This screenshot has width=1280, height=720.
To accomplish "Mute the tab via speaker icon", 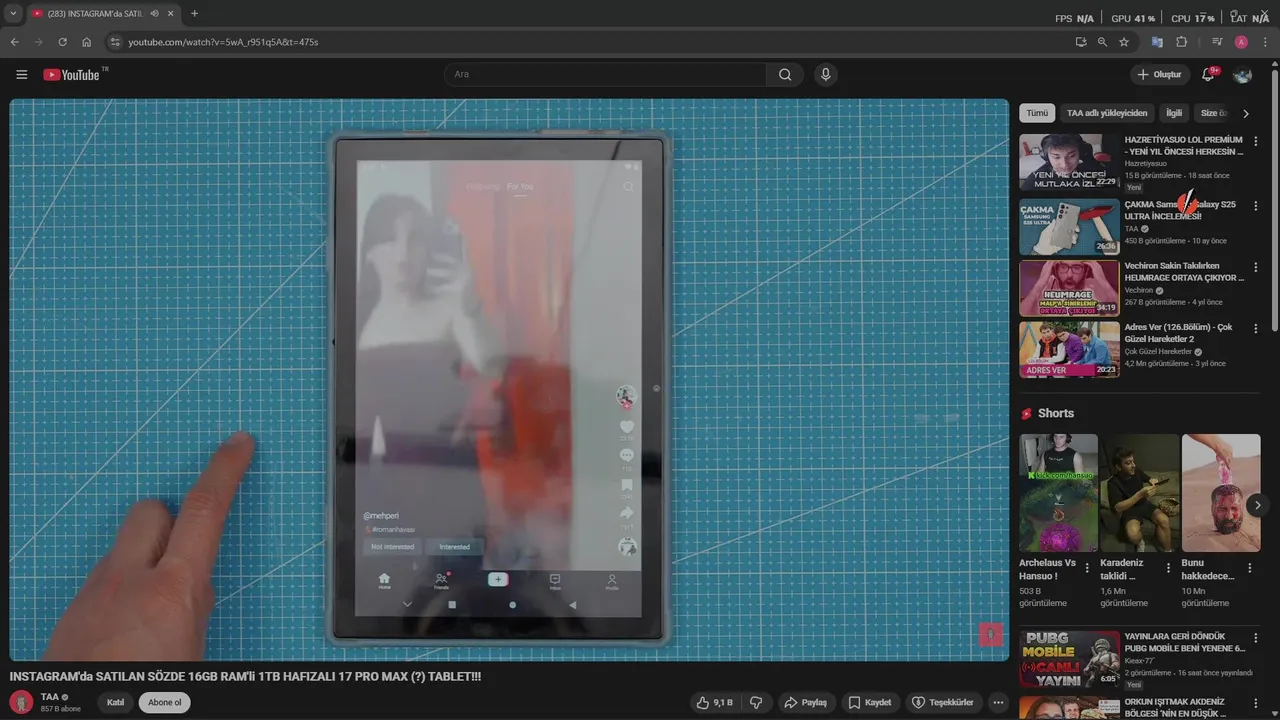I will (x=154, y=14).
